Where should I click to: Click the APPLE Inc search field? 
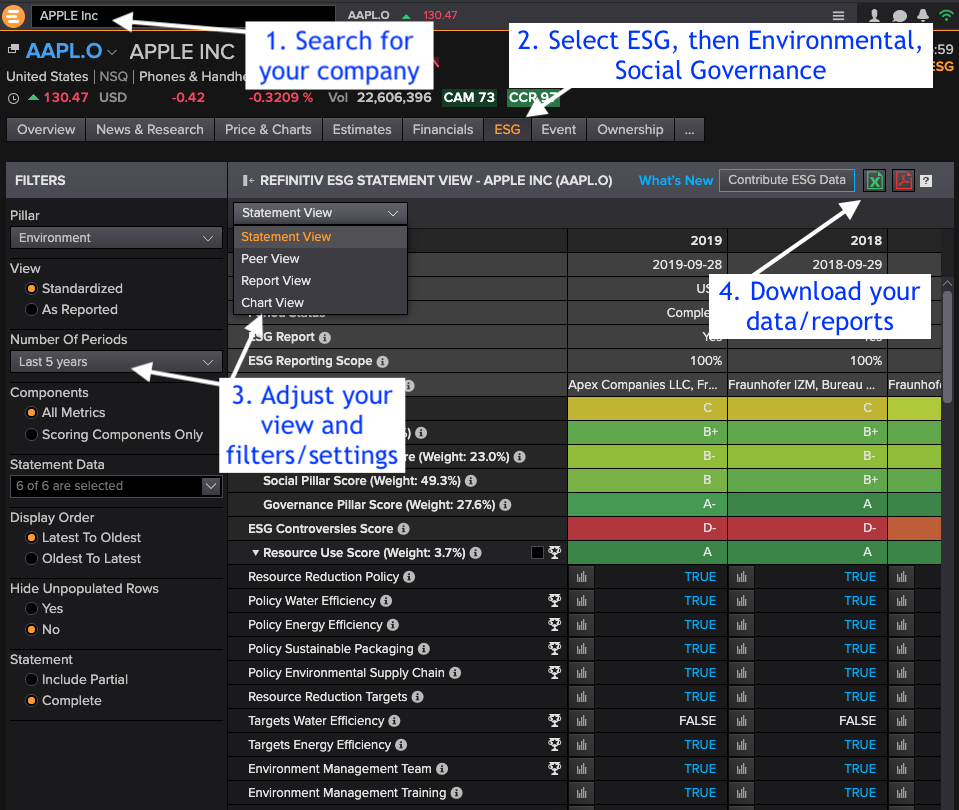coord(183,16)
